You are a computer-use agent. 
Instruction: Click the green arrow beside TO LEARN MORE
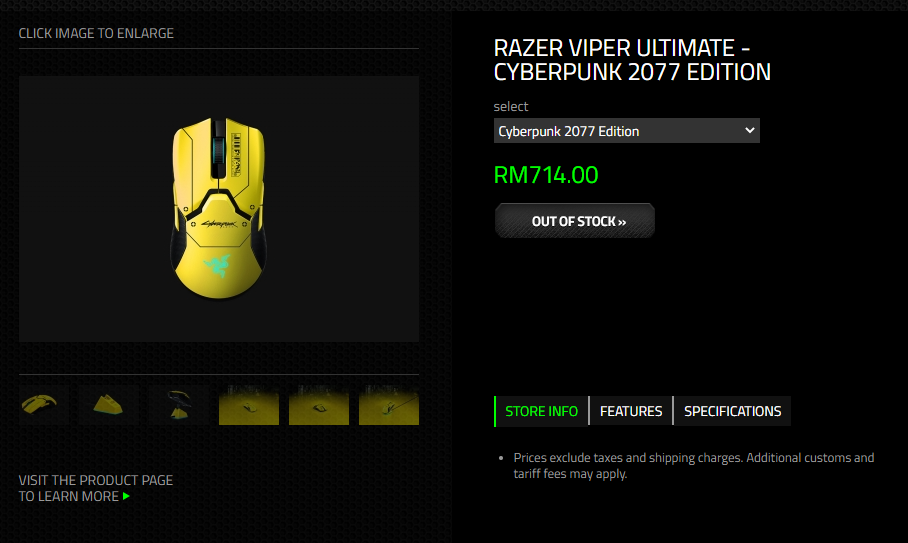coord(126,496)
